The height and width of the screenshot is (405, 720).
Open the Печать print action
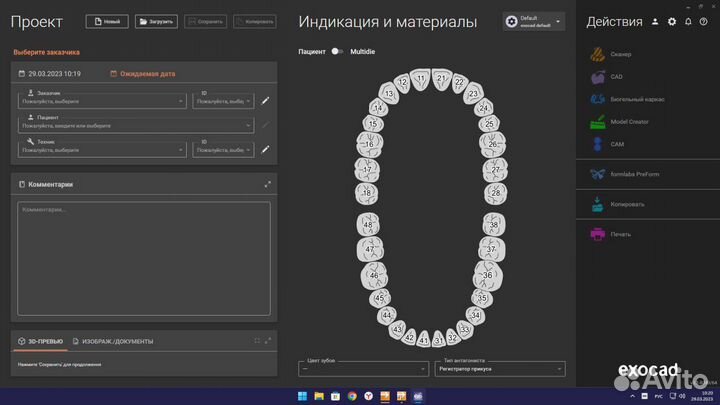pos(611,234)
